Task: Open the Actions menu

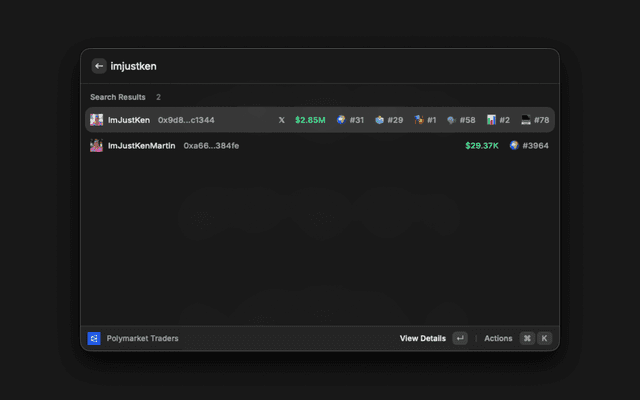Action: pos(498,338)
